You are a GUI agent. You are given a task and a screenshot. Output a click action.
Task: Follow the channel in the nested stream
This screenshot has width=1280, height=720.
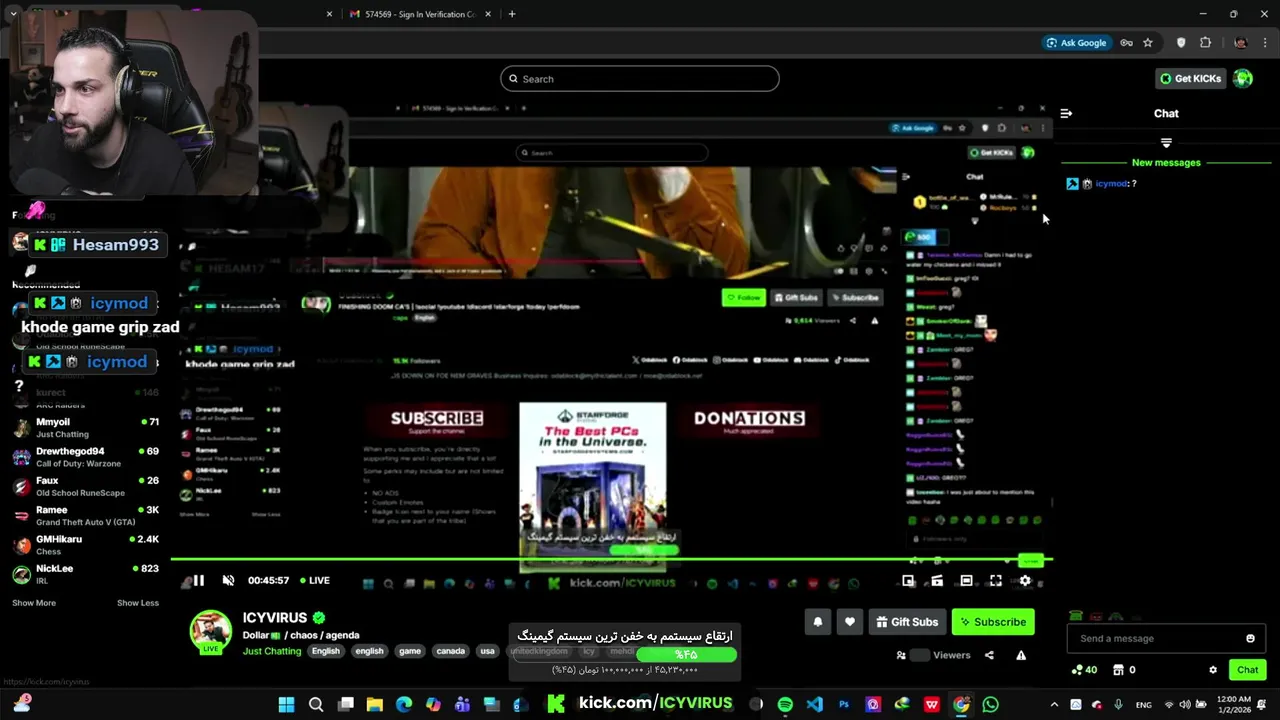[x=743, y=297]
